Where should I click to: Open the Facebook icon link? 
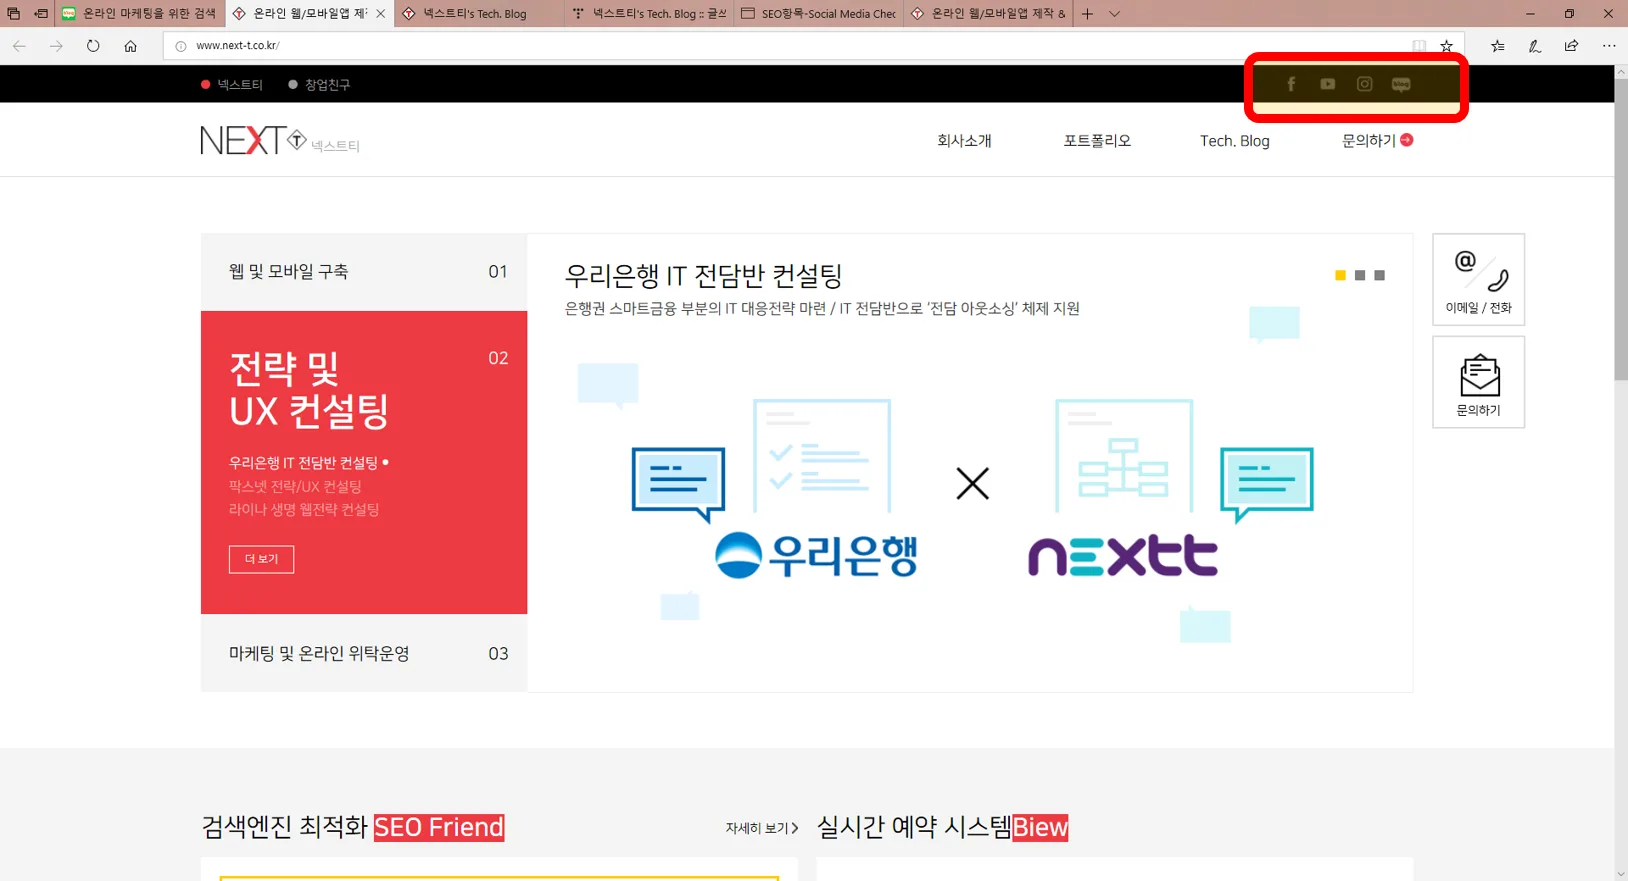coord(1291,84)
